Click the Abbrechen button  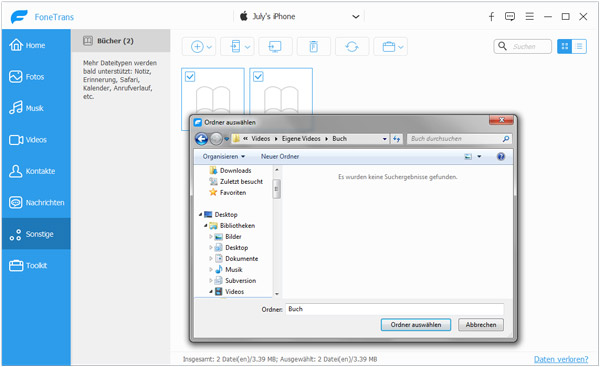[481, 325]
